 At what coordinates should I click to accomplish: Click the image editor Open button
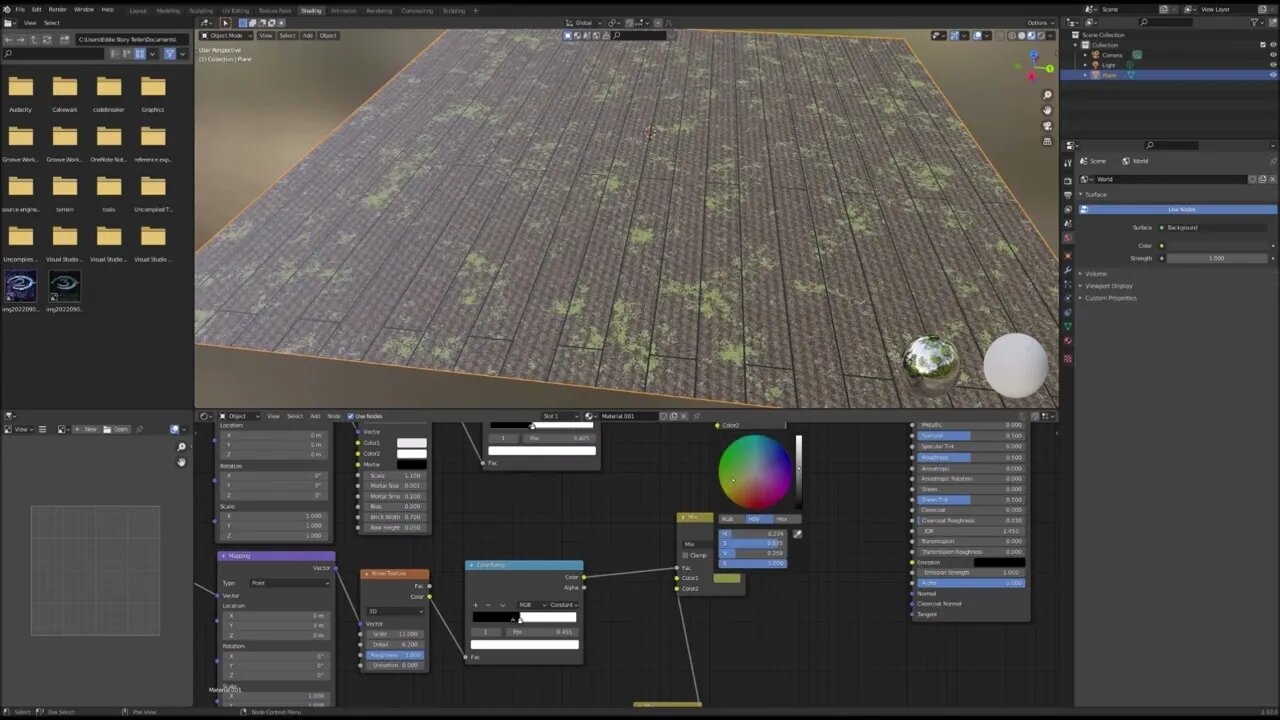tap(118, 429)
